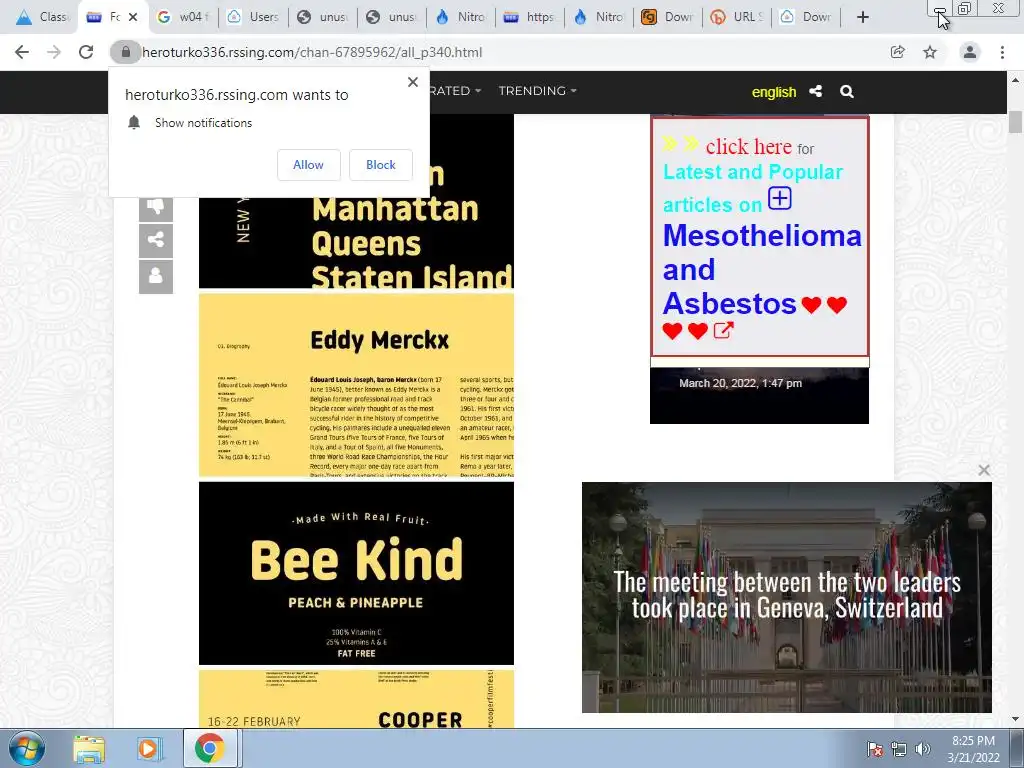Click the March 20, 2022 video timestamp

(x=741, y=383)
